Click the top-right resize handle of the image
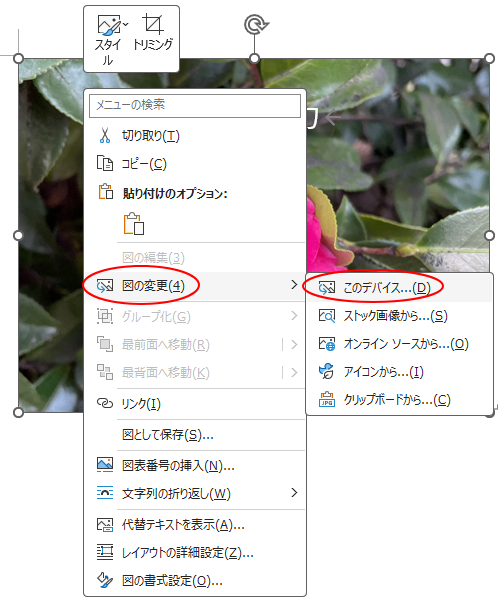 click(490, 58)
